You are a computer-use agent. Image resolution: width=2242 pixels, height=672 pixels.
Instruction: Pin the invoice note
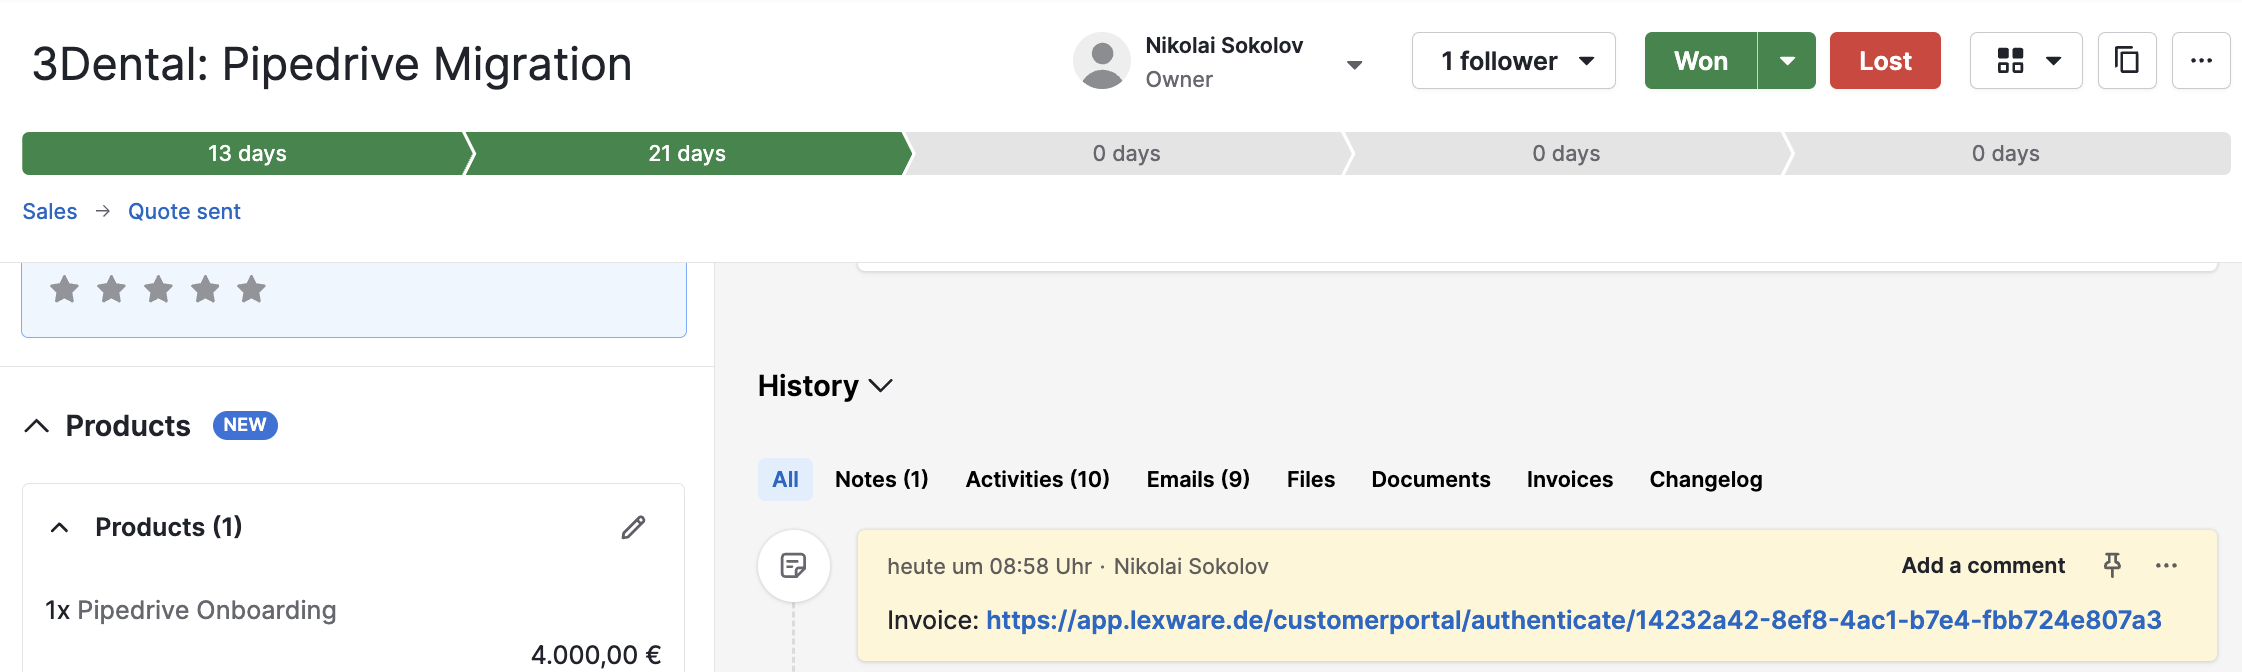(2112, 565)
